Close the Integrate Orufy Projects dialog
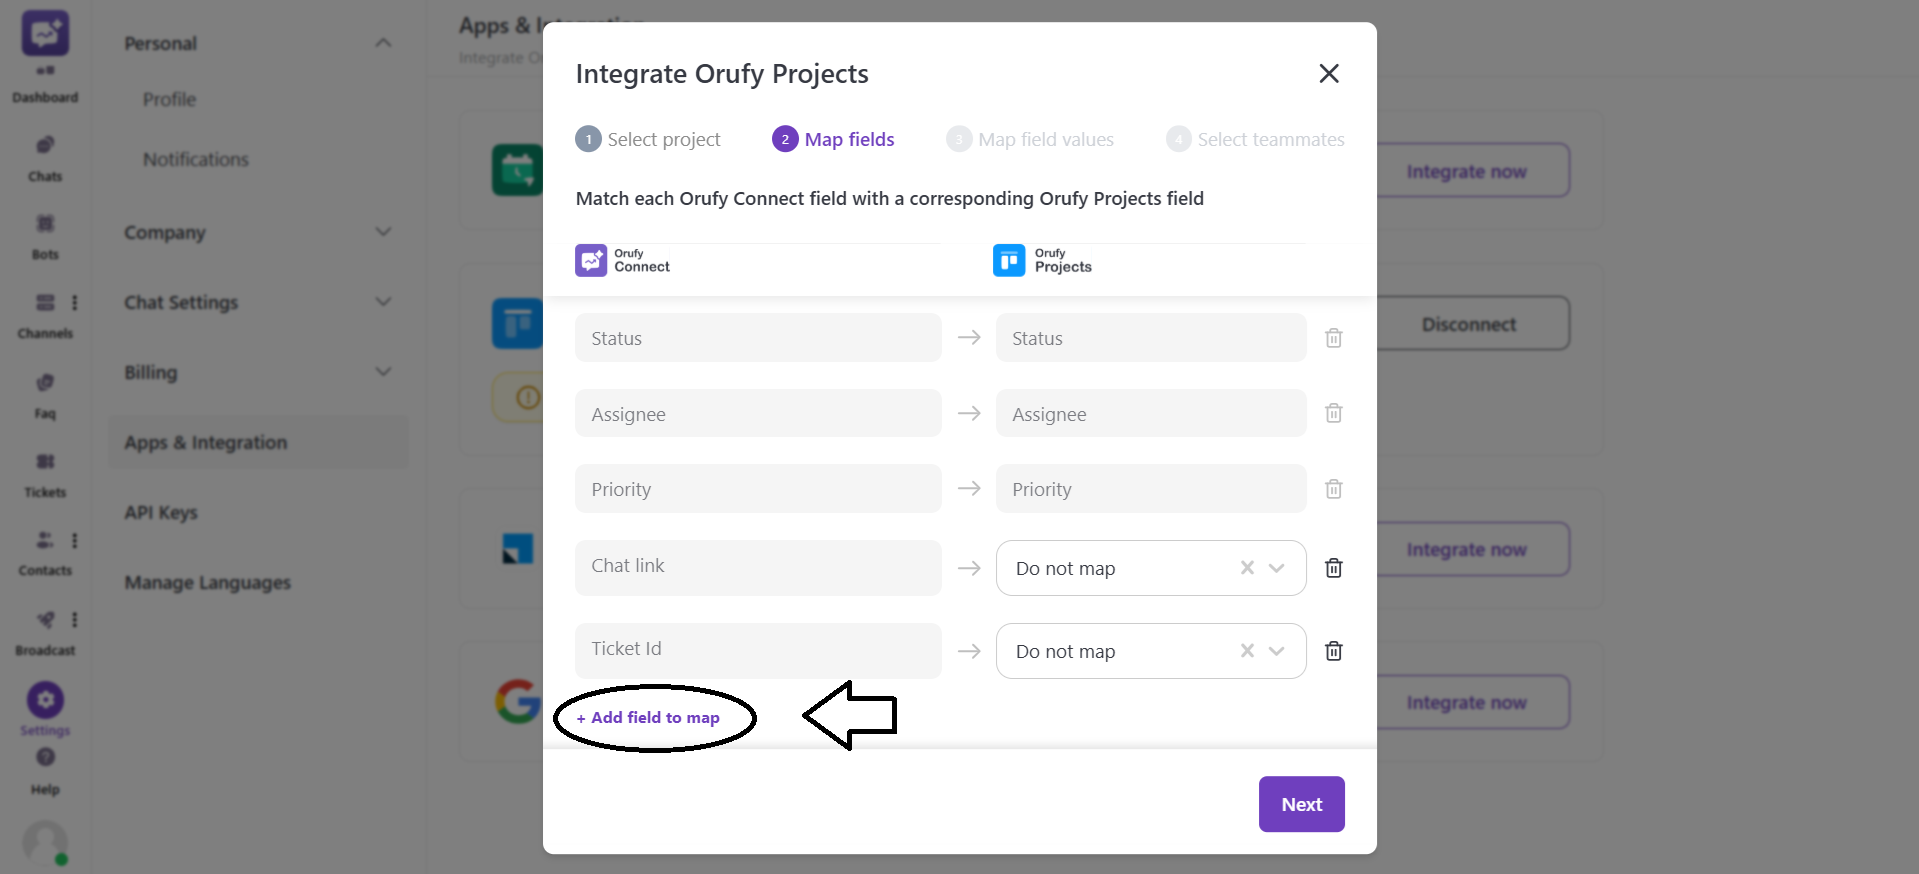 tap(1328, 74)
